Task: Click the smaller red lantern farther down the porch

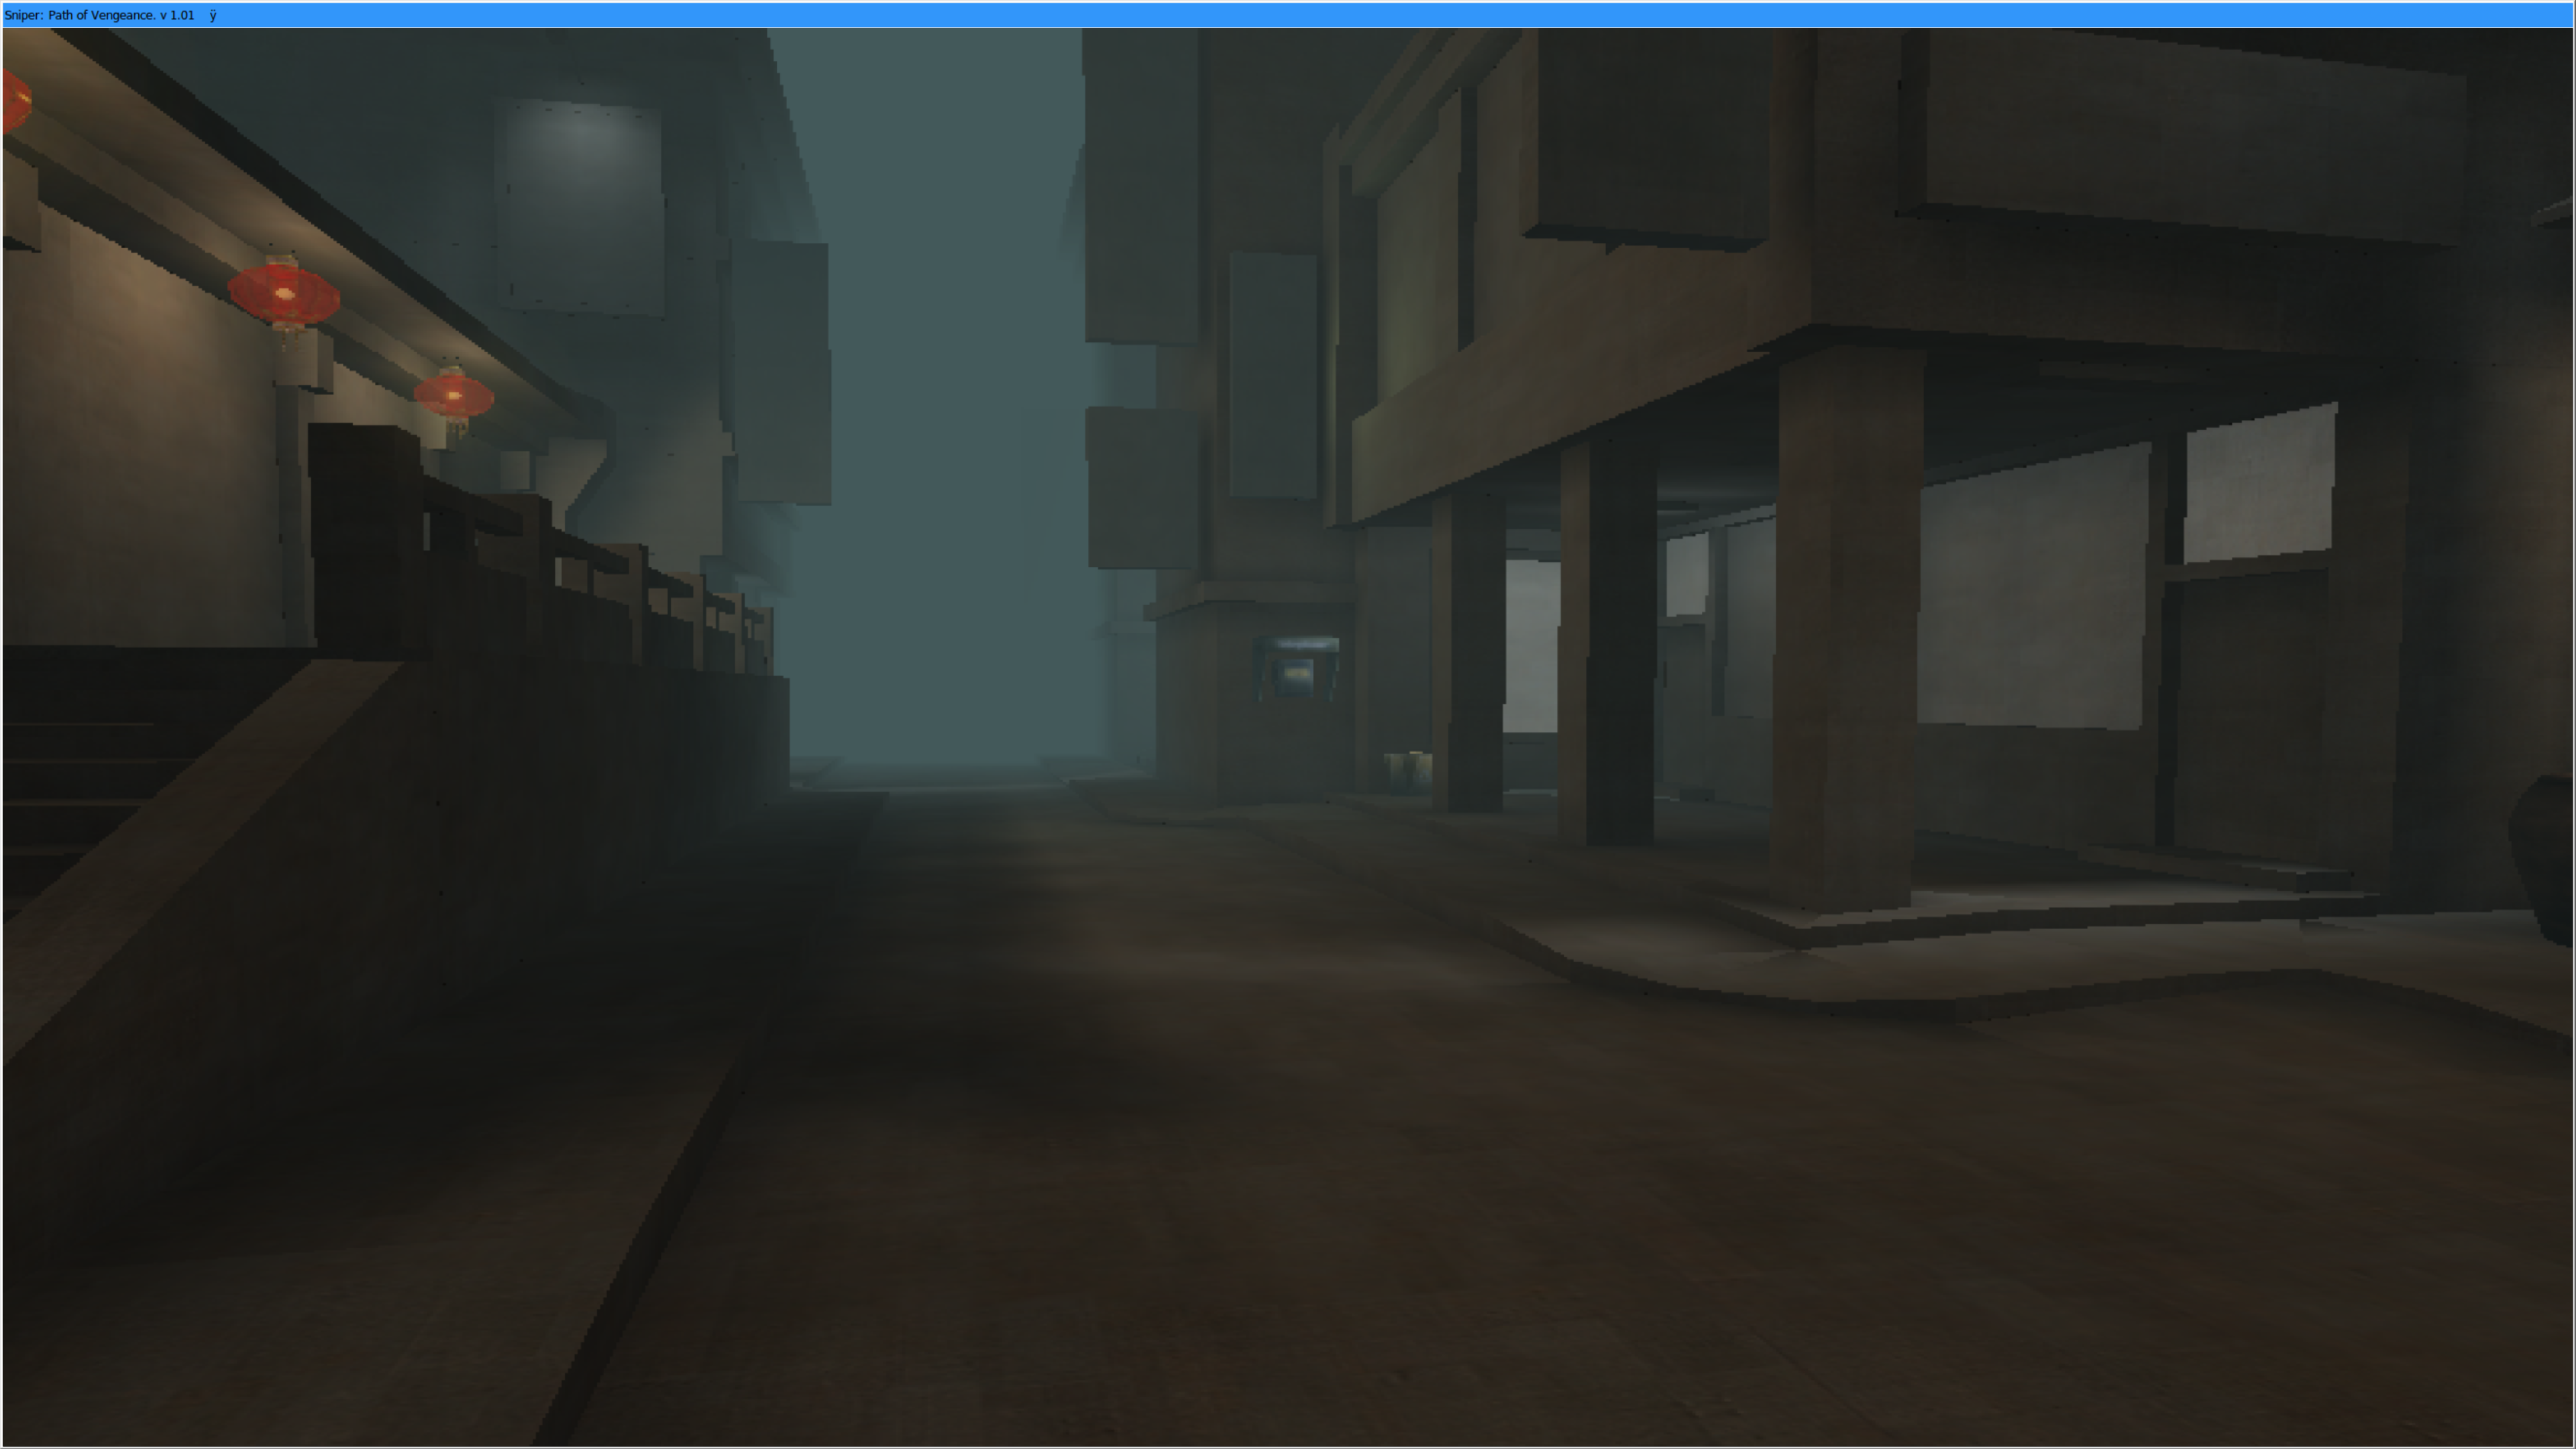Action: coord(454,397)
